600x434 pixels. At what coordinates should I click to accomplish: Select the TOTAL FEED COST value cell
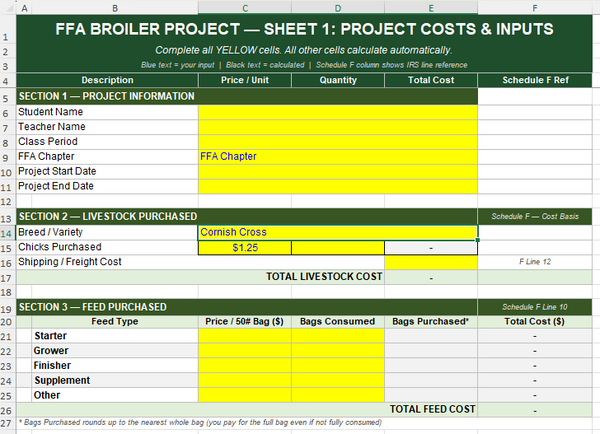[x=535, y=410]
